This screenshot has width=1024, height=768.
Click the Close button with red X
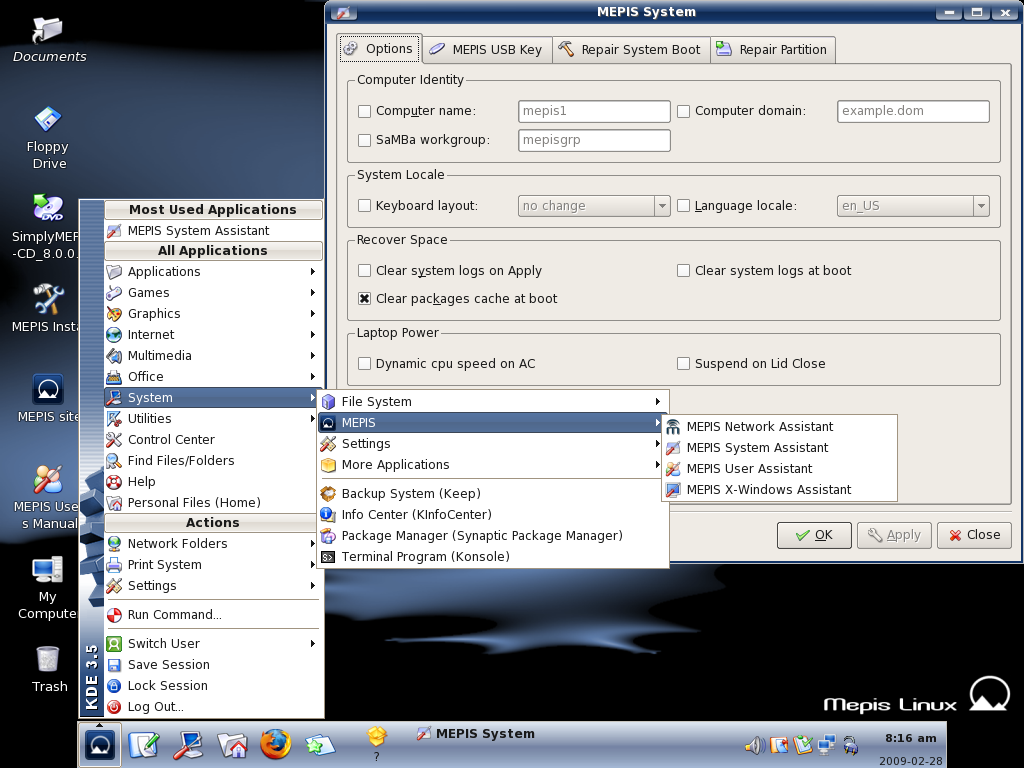coord(974,536)
